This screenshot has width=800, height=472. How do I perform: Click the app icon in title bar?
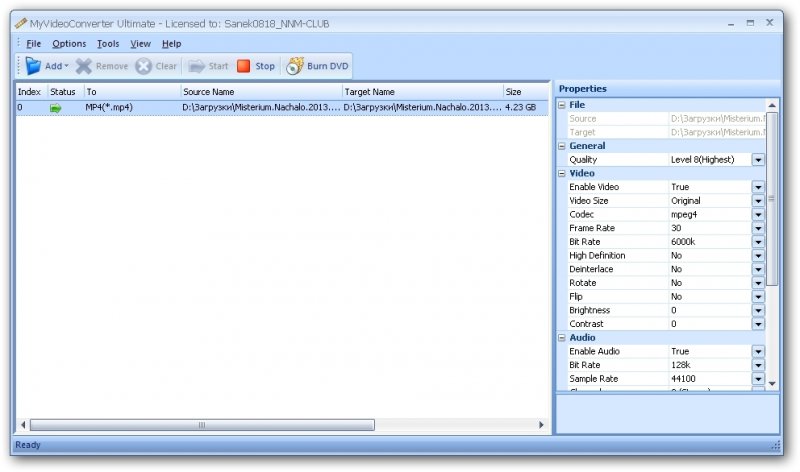(x=20, y=23)
